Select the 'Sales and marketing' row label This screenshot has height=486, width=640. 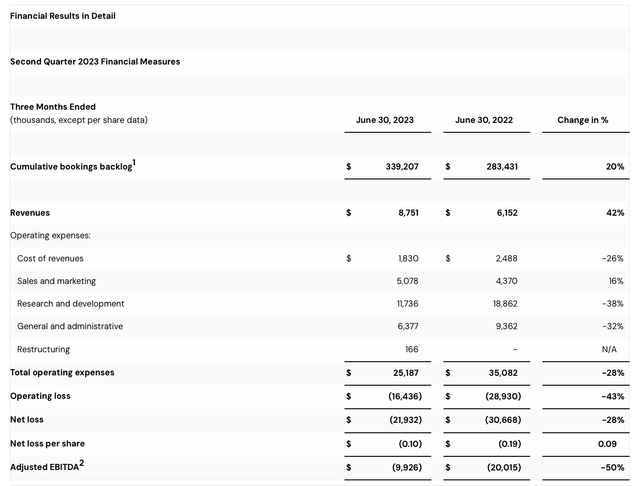pos(56,281)
